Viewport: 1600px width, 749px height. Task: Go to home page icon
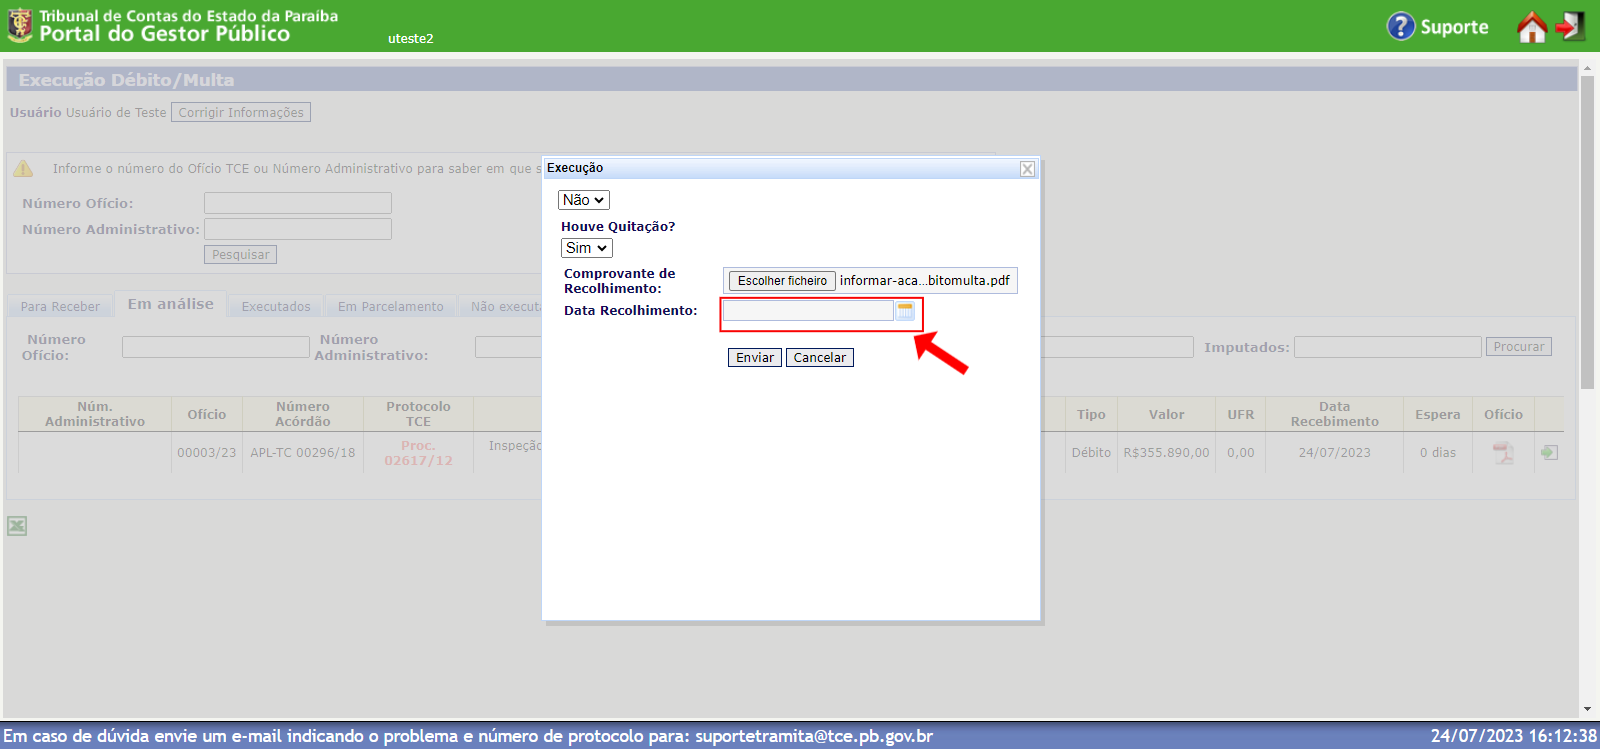[1531, 27]
